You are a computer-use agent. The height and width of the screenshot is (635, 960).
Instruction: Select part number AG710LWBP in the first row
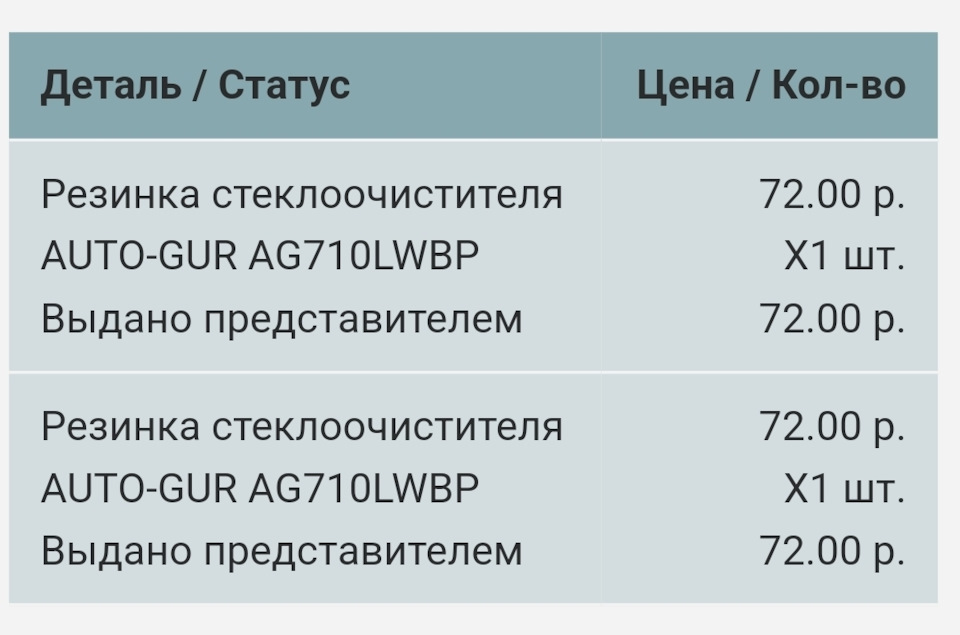[363, 257]
